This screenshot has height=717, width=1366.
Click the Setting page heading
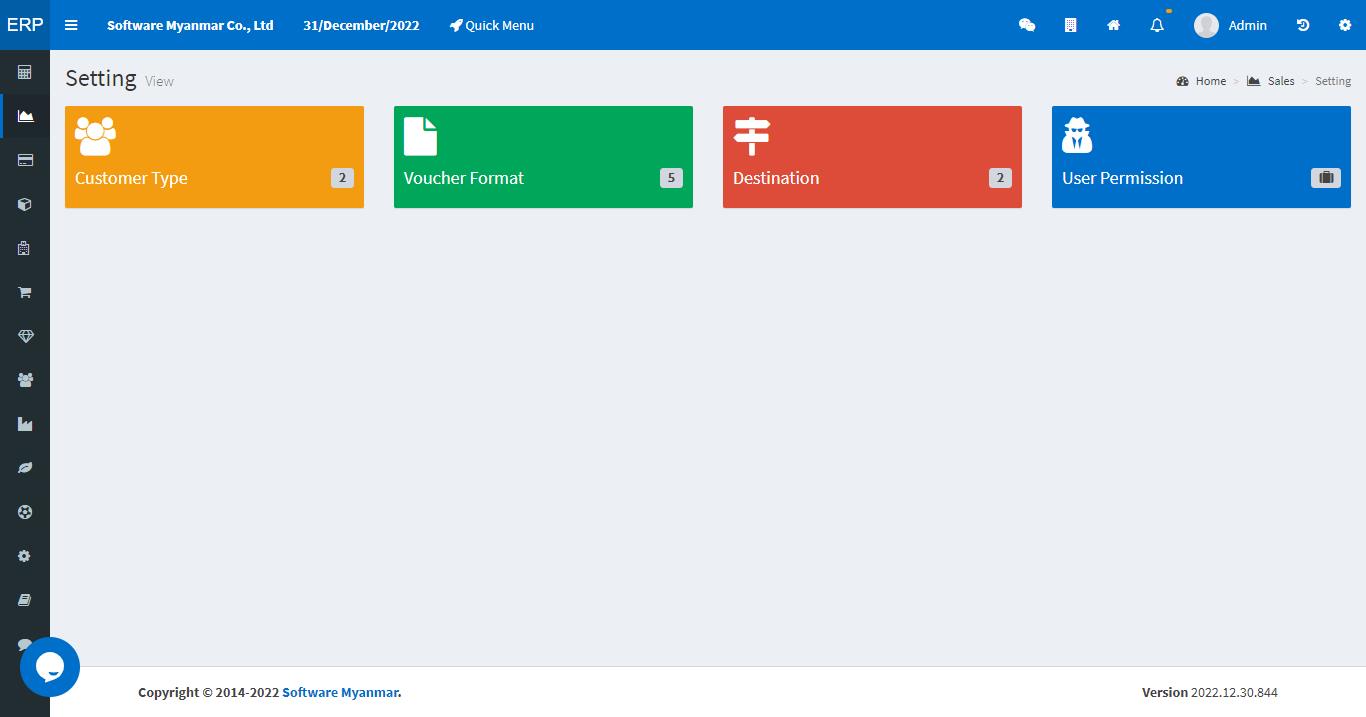click(x=101, y=78)
